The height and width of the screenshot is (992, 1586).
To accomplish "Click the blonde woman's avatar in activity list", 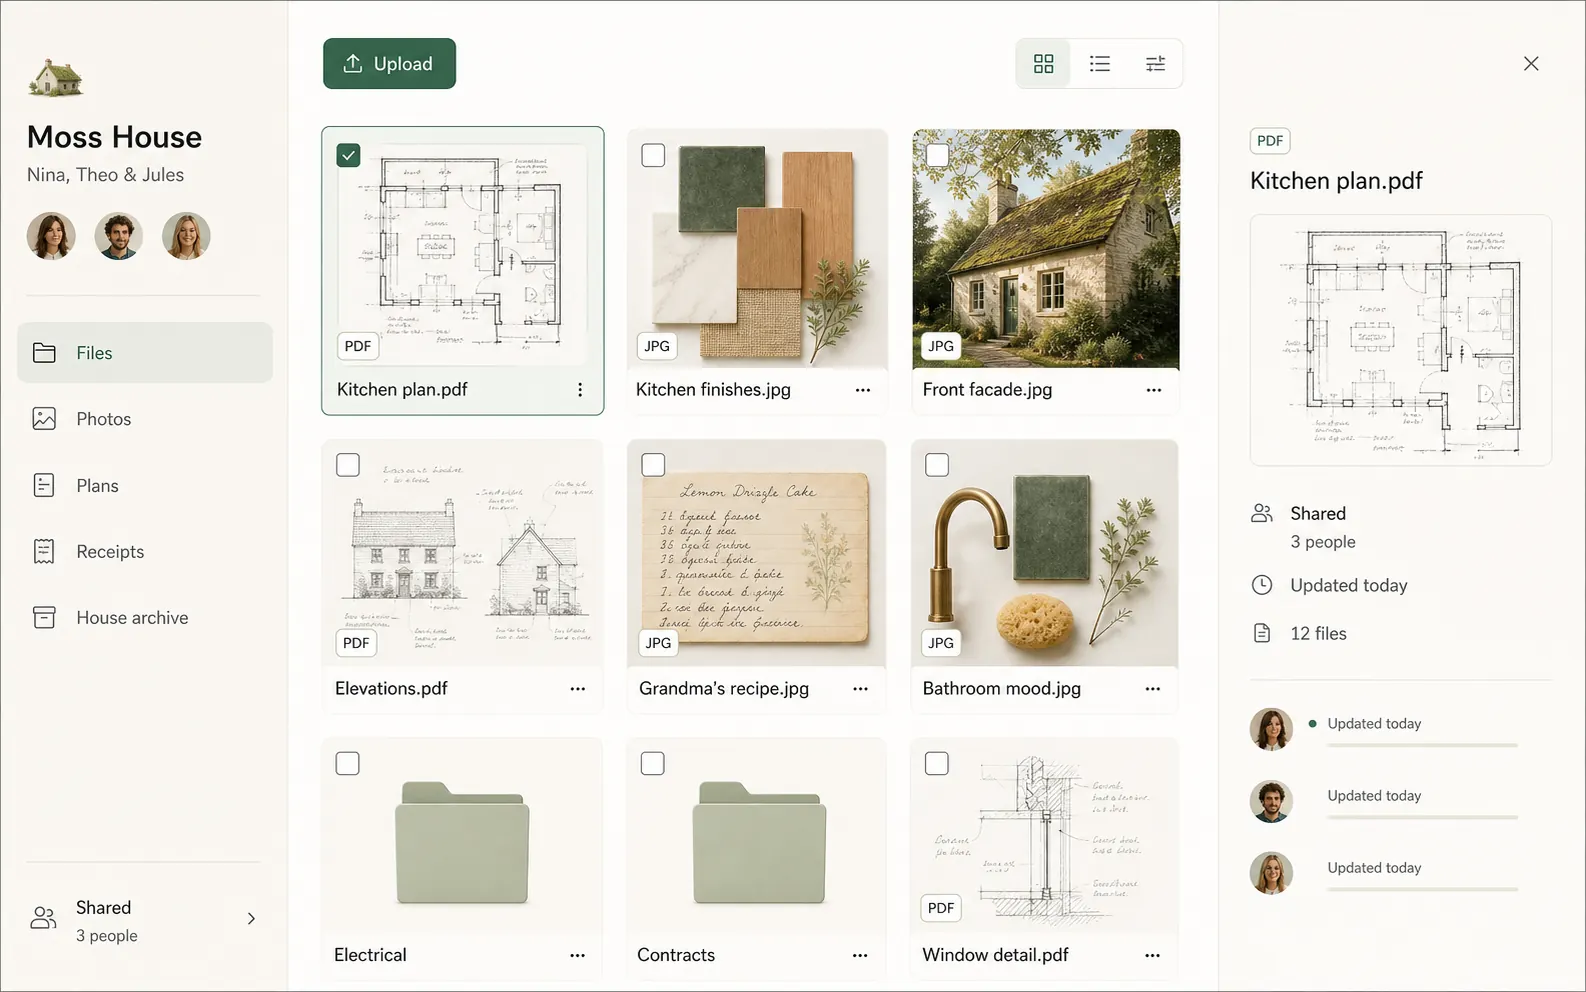I will (1271, 873).
